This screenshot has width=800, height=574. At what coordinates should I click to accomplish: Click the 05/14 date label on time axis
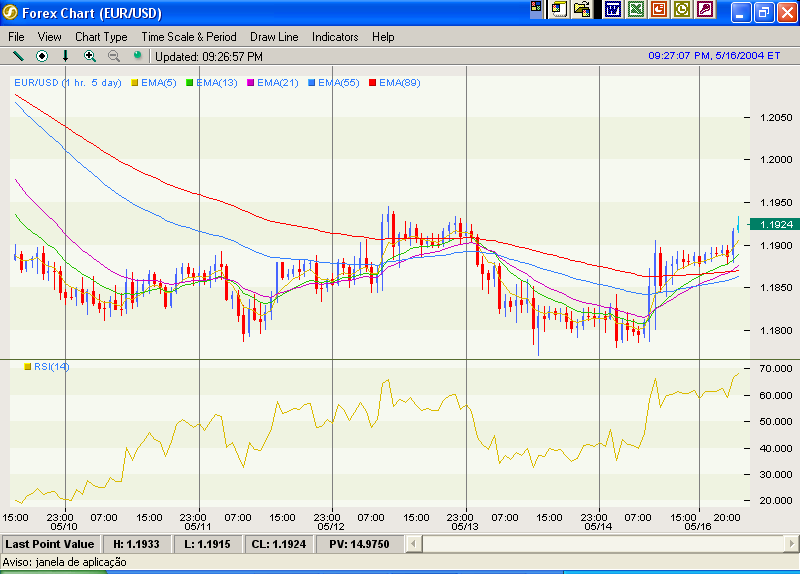pos(597,527)
